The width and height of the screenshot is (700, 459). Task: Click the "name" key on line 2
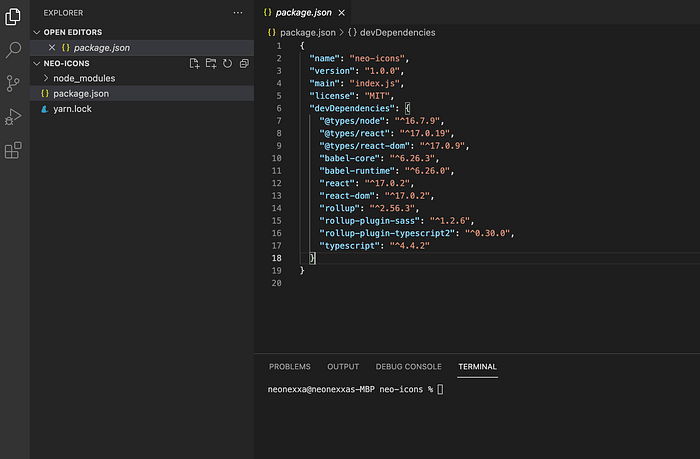[x=324, y=58]
